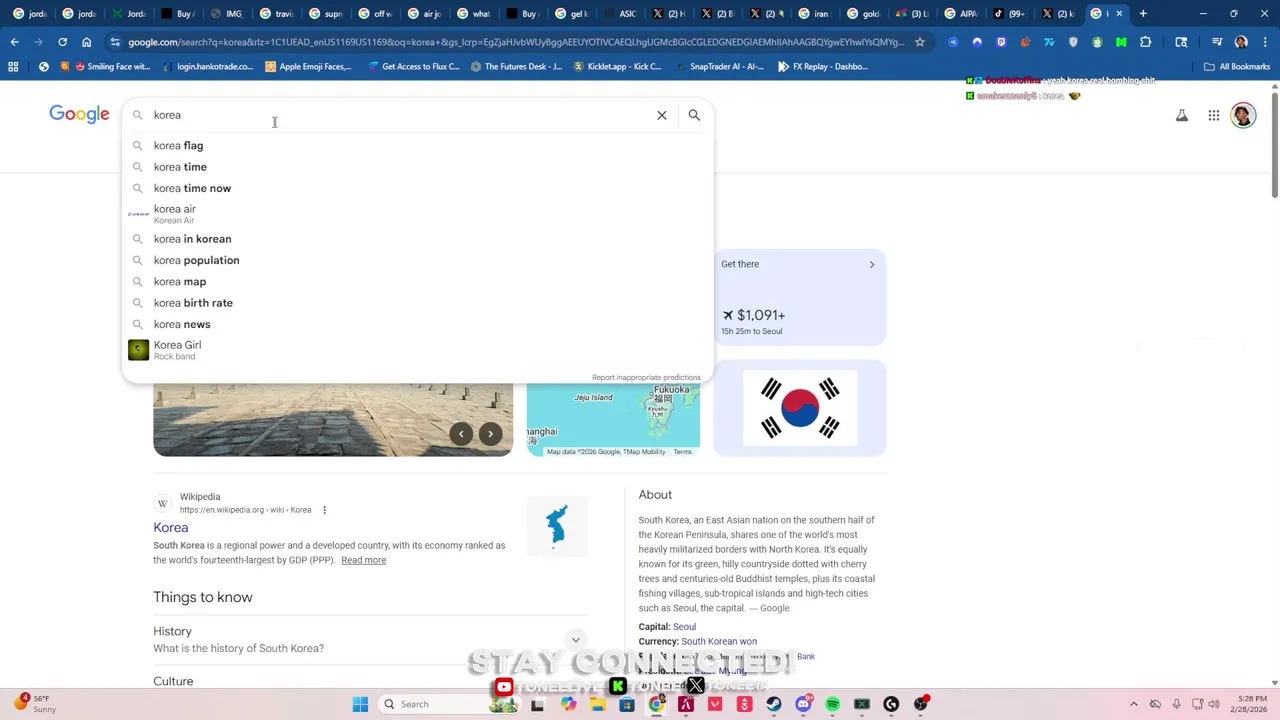Click "Read more" link in Wikipedia snippet
The height and width of the screenshot is (720, 1280).
click(363, 560)
